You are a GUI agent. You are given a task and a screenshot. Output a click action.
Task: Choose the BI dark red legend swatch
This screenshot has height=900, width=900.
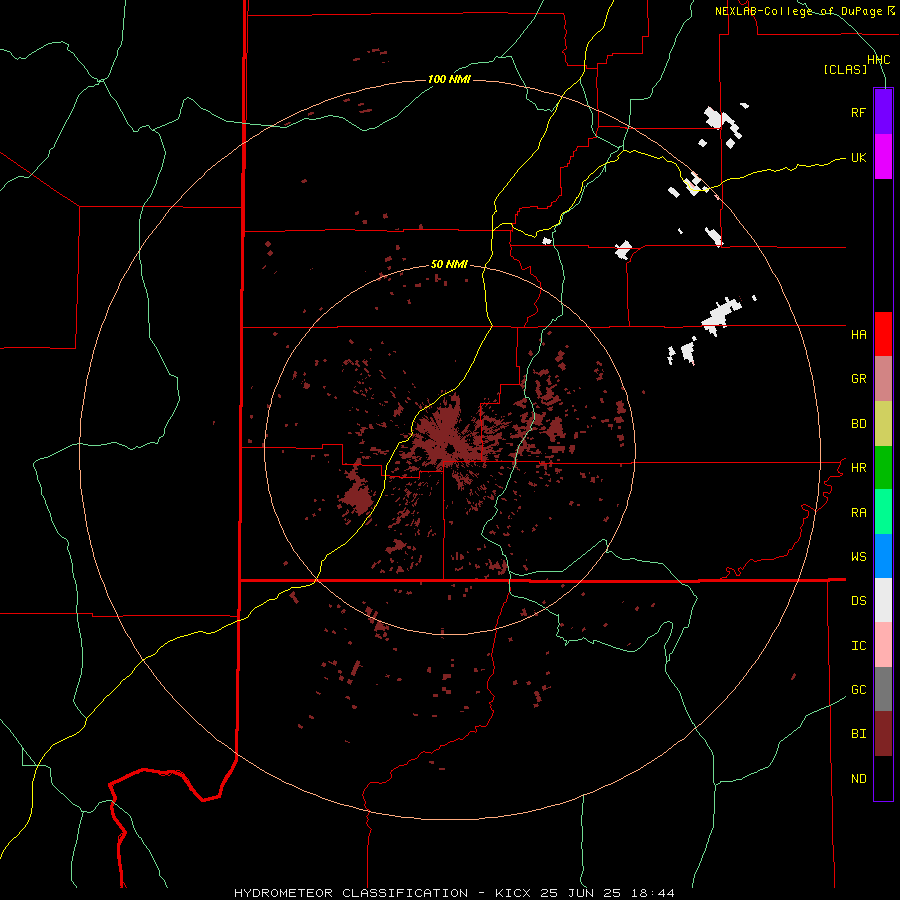(x=883, y=734)
